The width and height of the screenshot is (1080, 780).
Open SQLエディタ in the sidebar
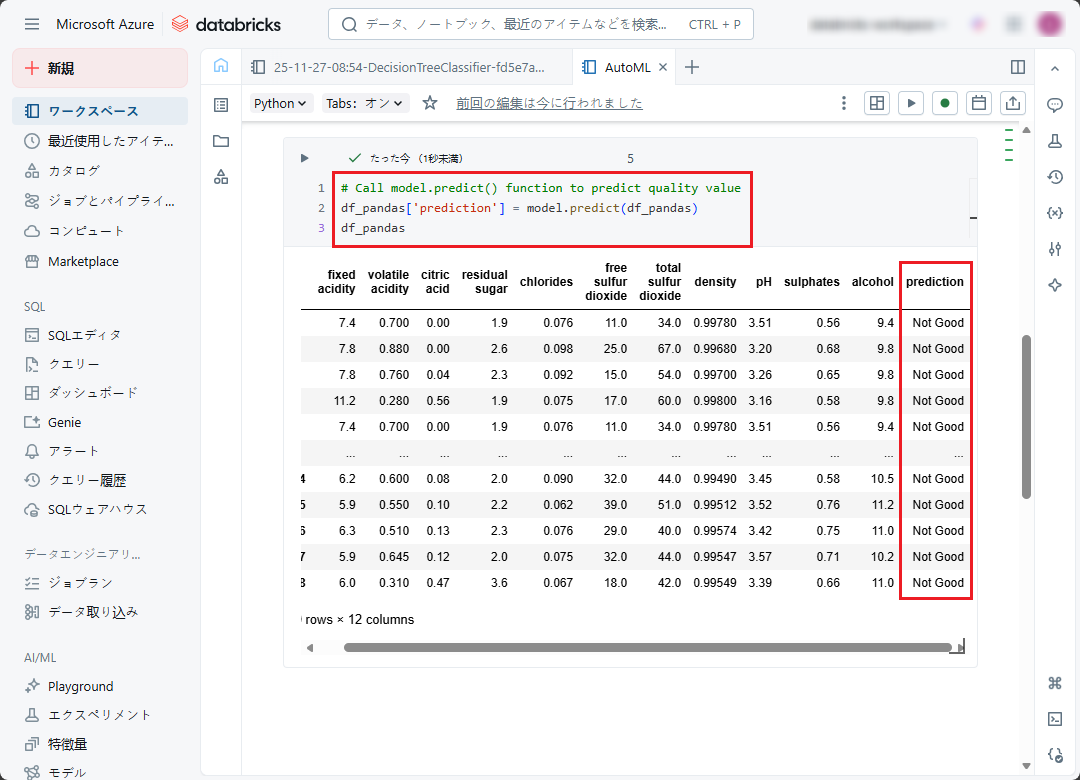[x=85, y=335]
